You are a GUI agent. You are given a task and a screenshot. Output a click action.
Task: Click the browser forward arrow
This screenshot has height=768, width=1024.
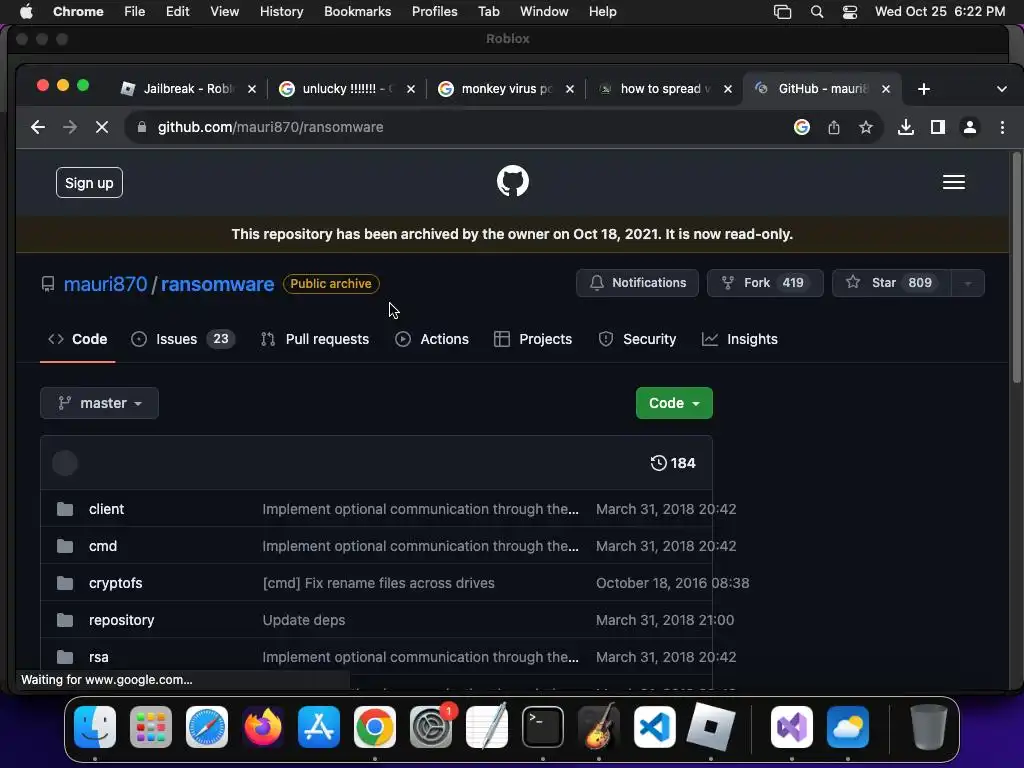(70, 127)
